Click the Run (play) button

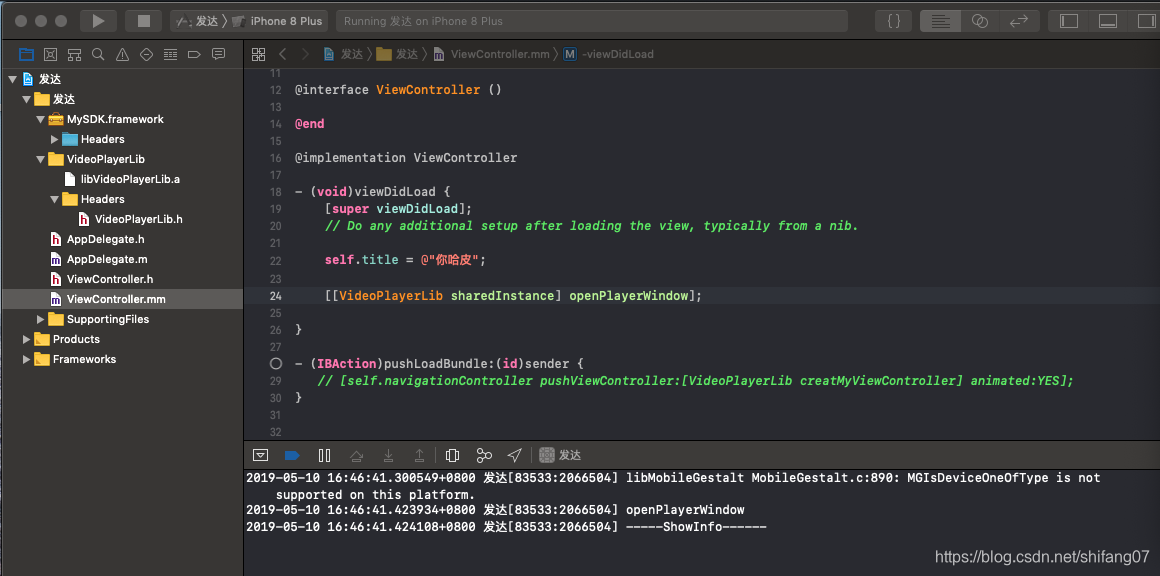[98, 21]
